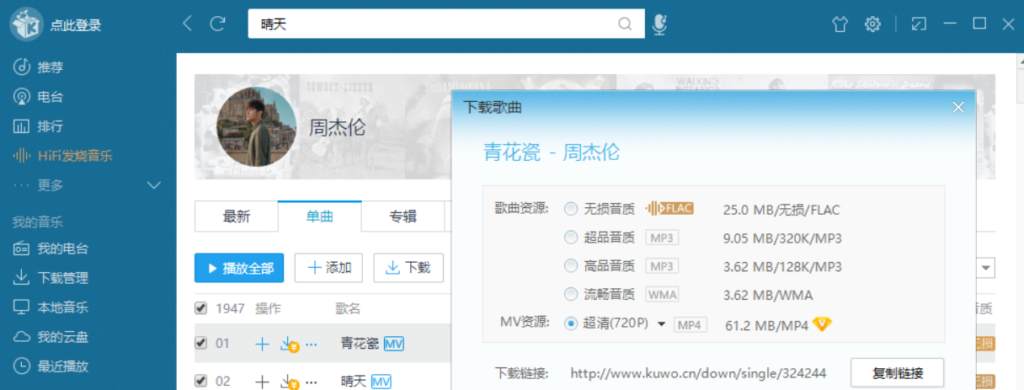
Task: Select the 无损音质 radio button
Action: point(571,209)
